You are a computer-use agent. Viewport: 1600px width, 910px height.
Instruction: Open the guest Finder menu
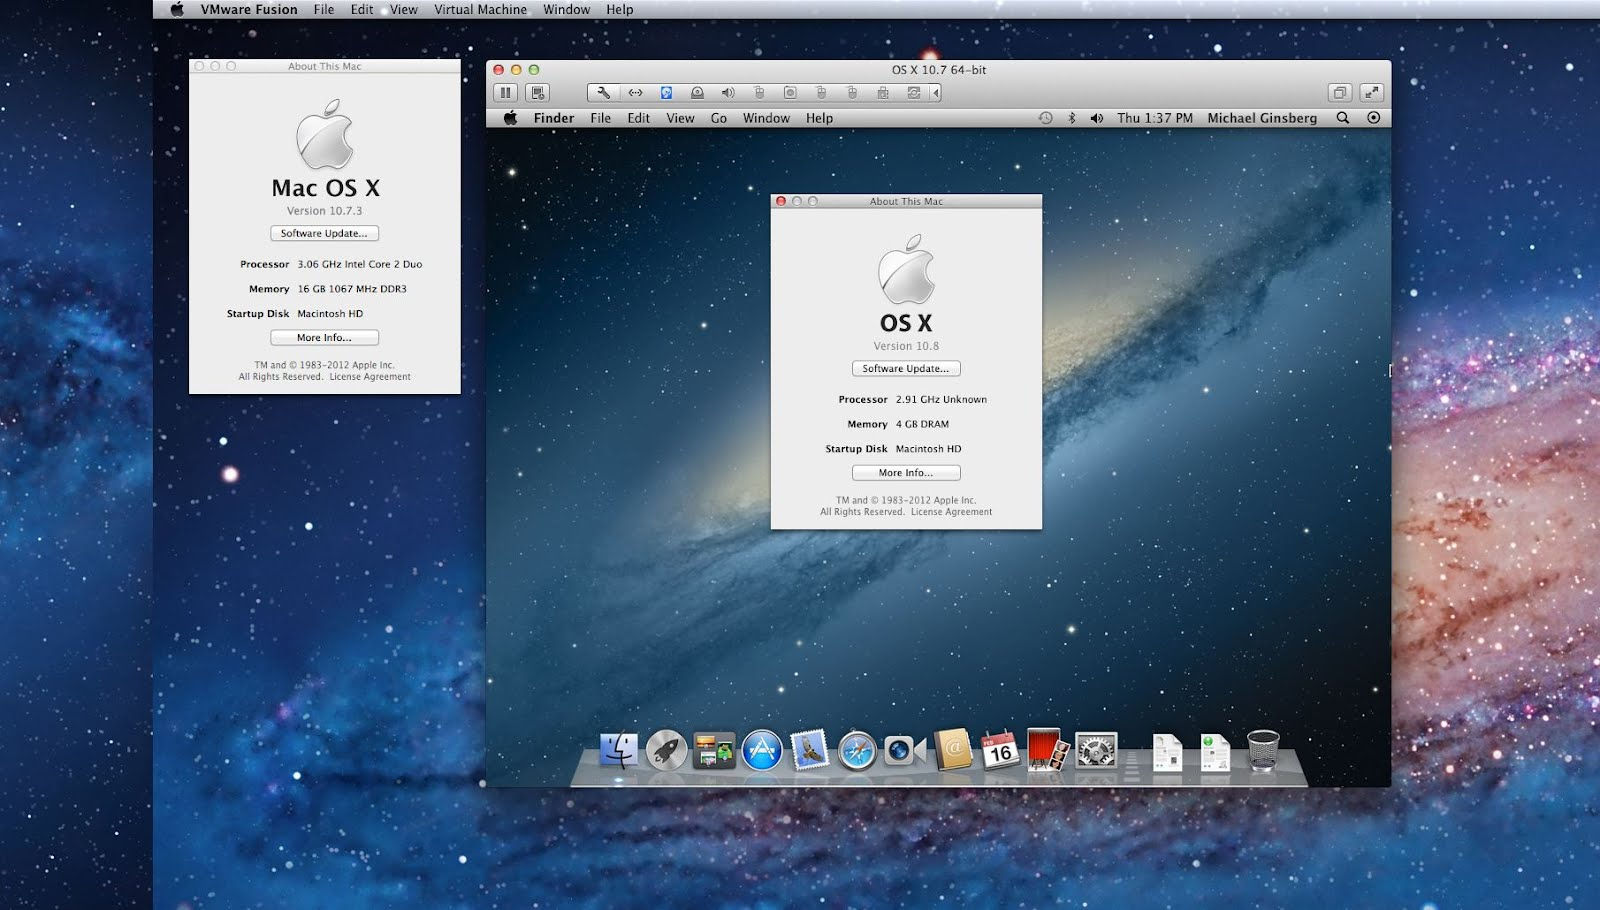(554, 118)
